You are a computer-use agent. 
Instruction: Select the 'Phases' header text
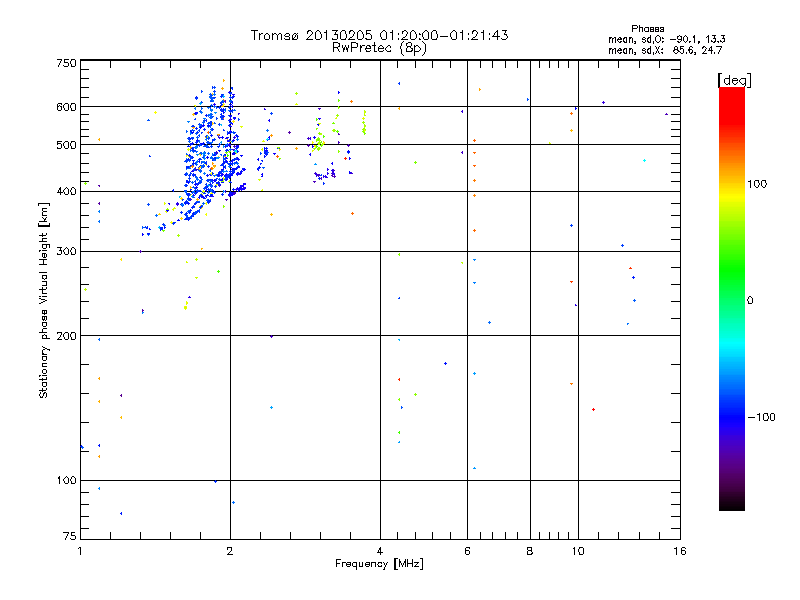coord(647,29)
